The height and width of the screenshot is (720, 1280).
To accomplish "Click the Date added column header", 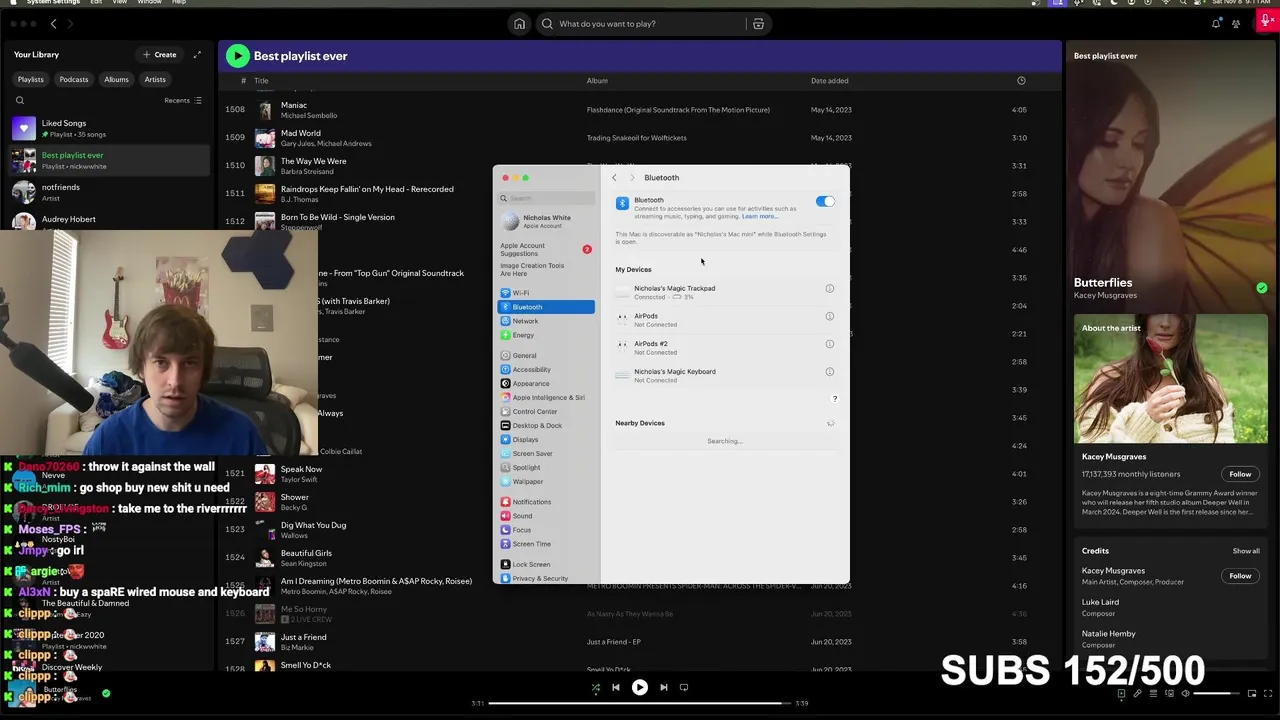I will (x=829, y=81).
